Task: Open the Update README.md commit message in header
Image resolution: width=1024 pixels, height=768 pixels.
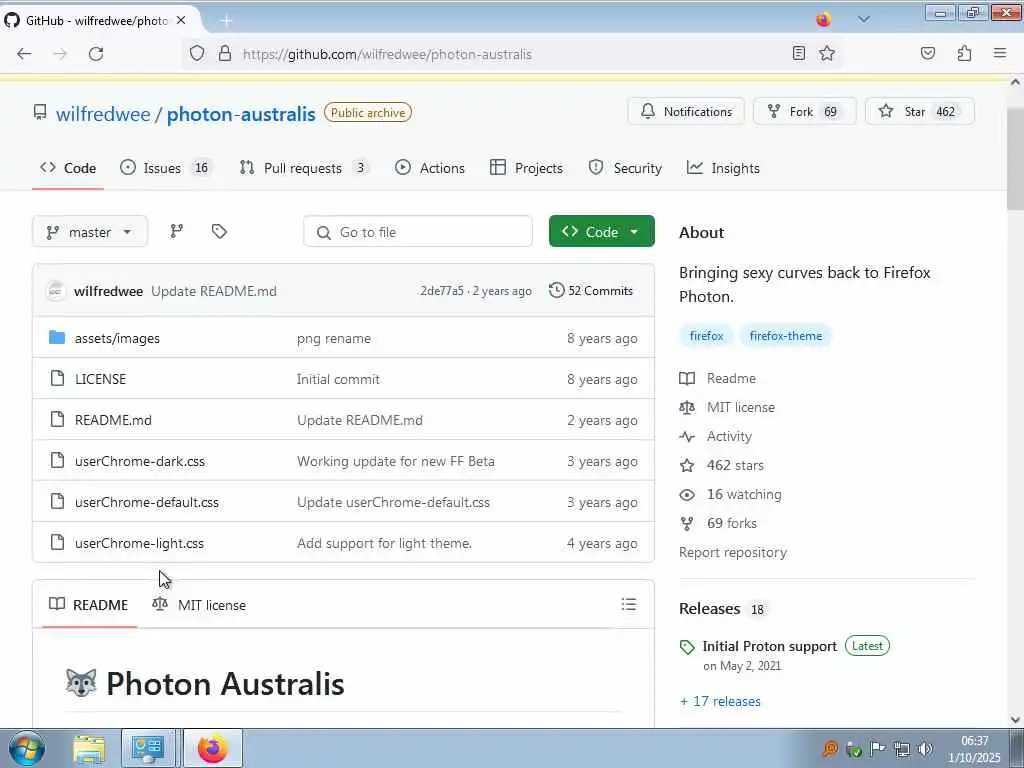Action: click(x=214, y=291)
